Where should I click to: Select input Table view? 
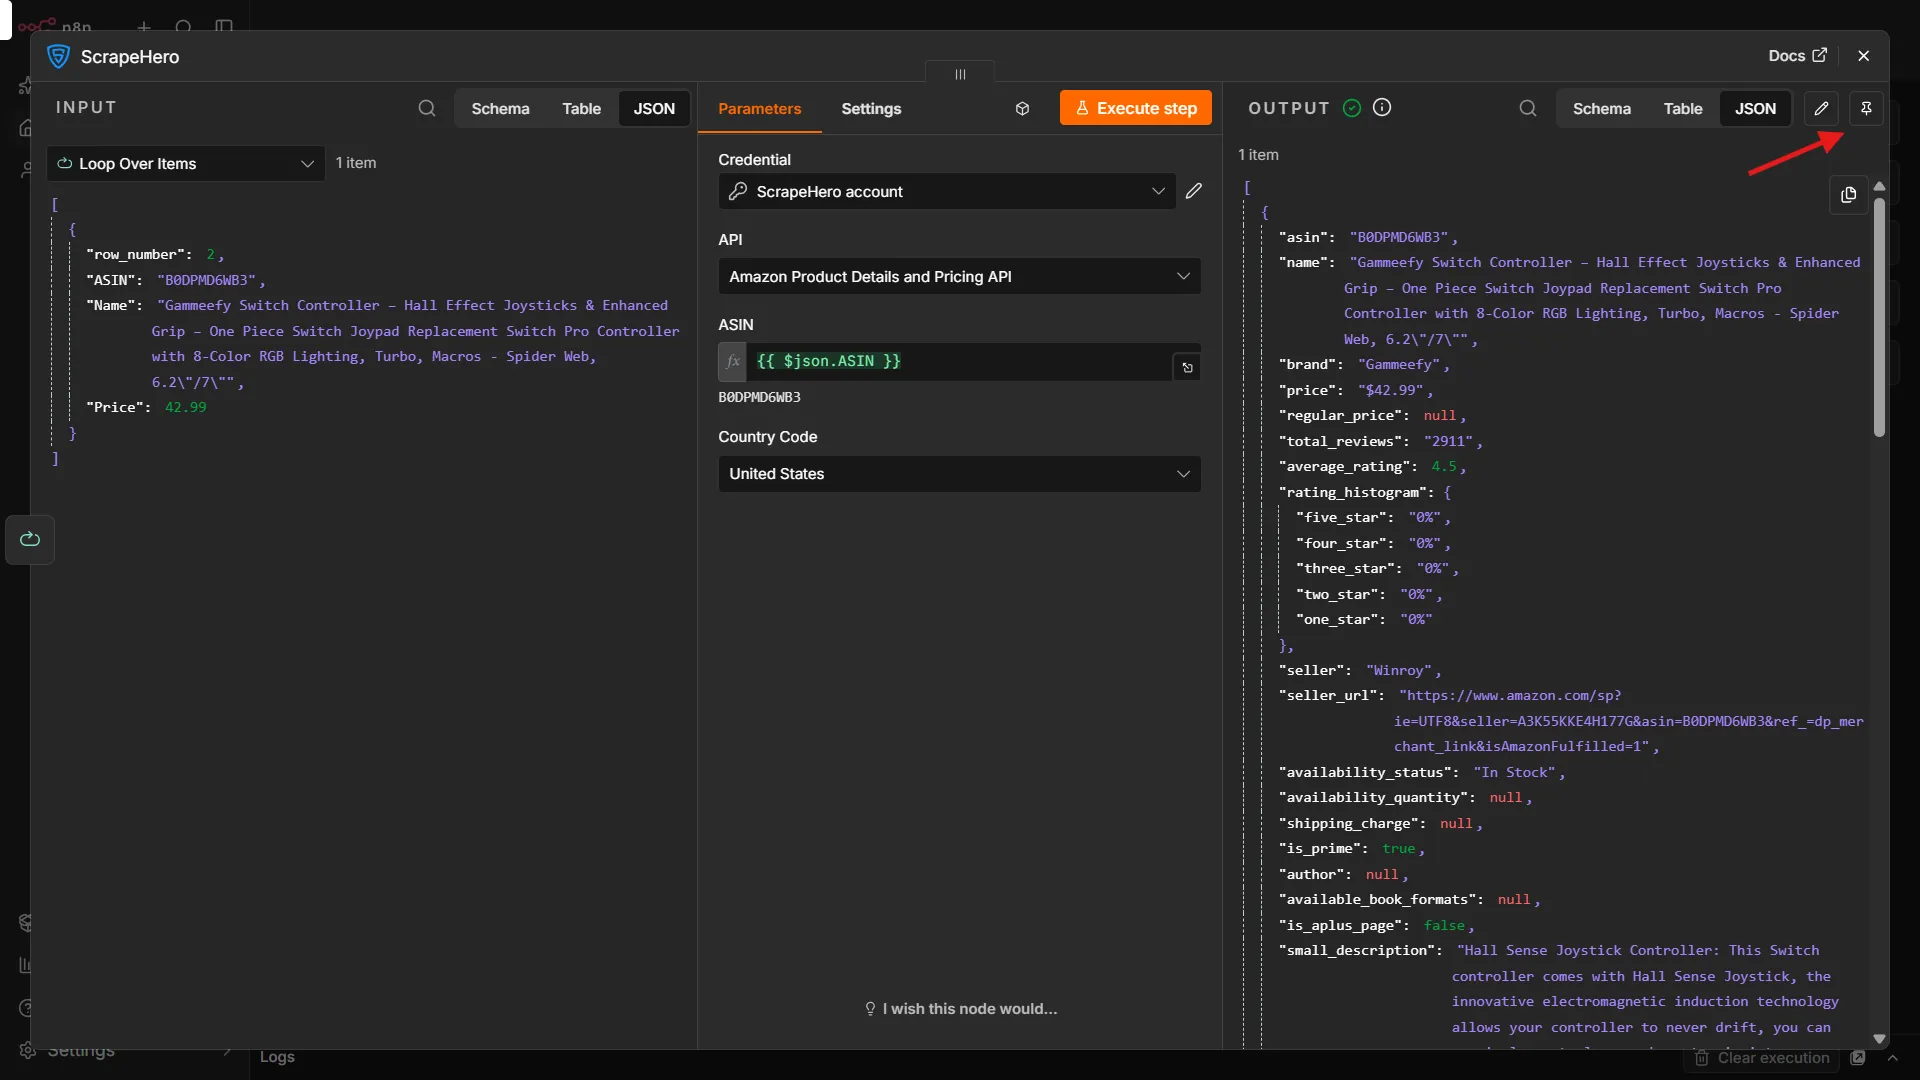point(581,109)
